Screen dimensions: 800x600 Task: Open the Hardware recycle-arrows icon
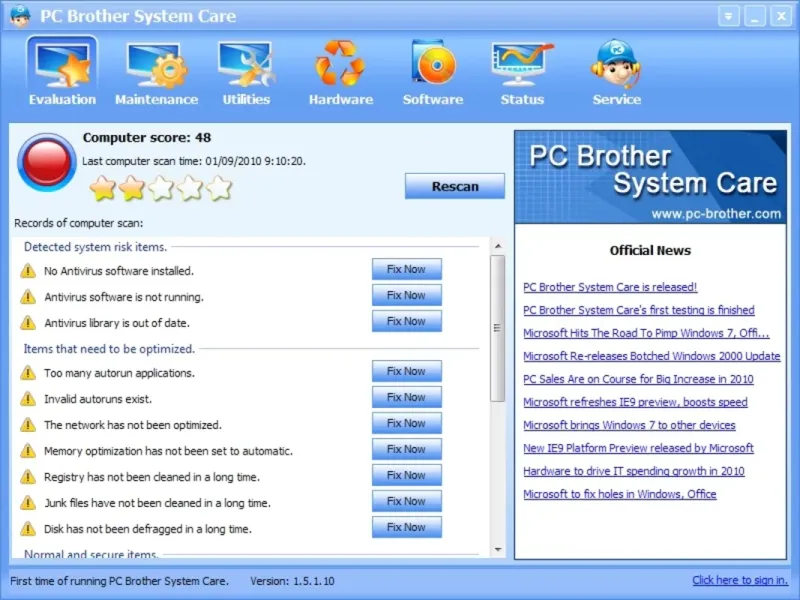tap(340, 63)
